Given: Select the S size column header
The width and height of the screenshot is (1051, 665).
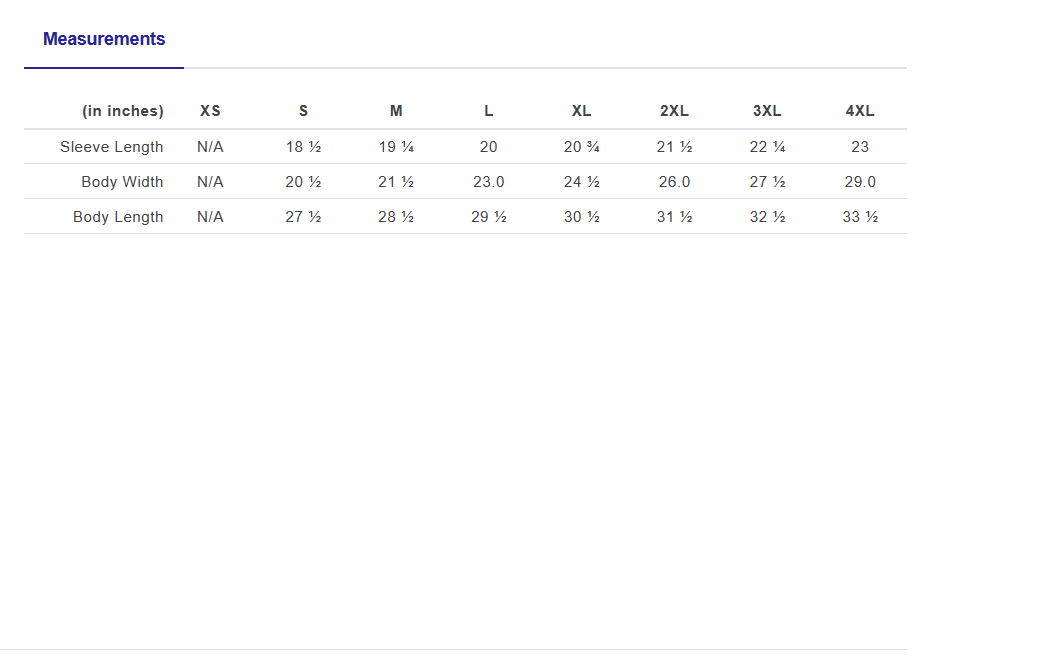Looking at the screenshot, I should 303,111.
